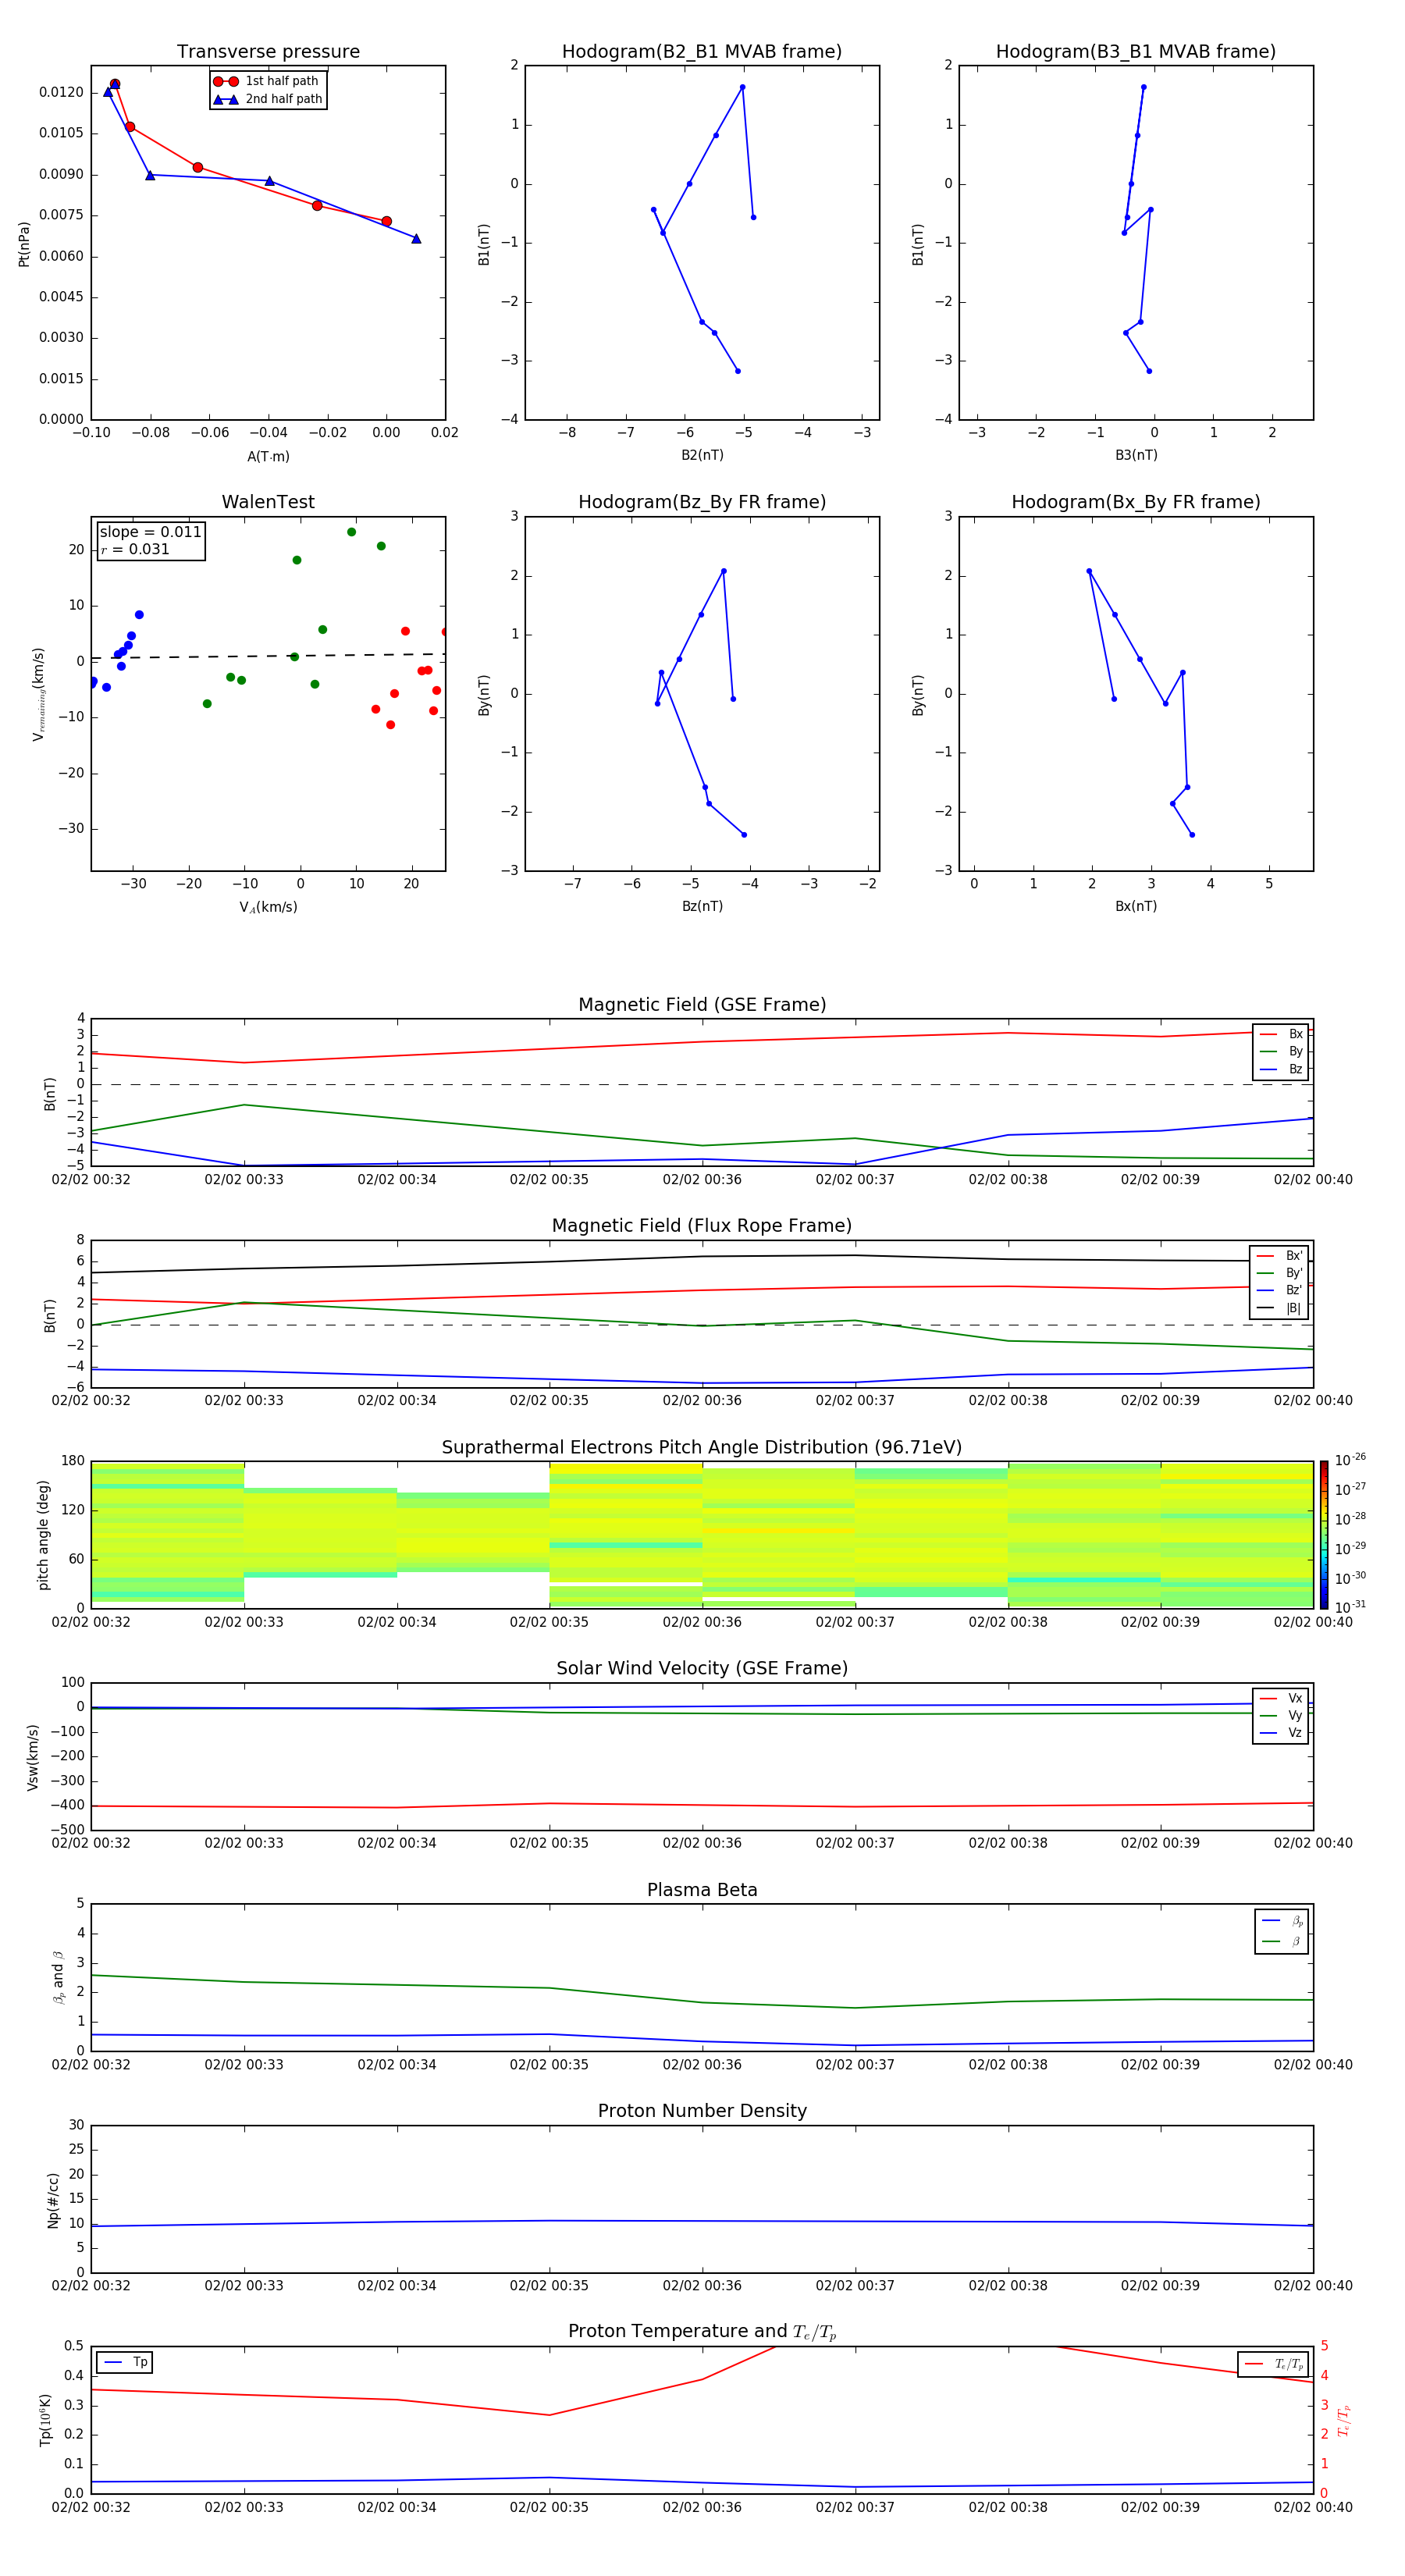Click the V_remaining(km/s) y-axis label
The image size is (1405, 2576).
(x=38, y=694)
